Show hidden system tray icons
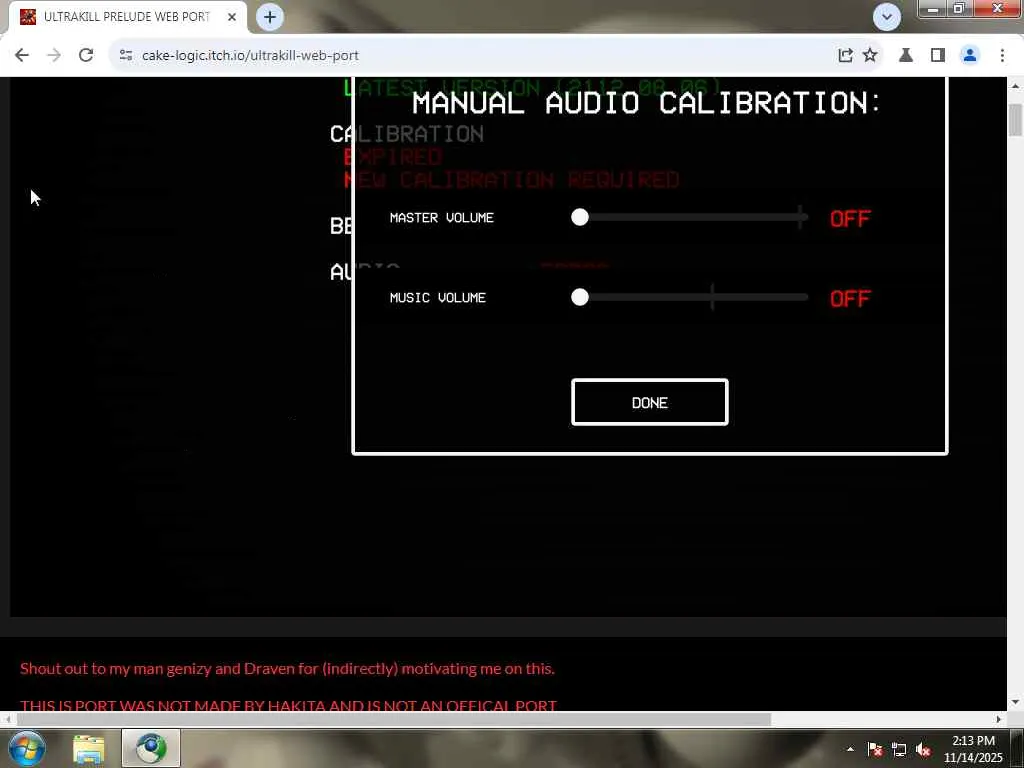 [850, 749]
